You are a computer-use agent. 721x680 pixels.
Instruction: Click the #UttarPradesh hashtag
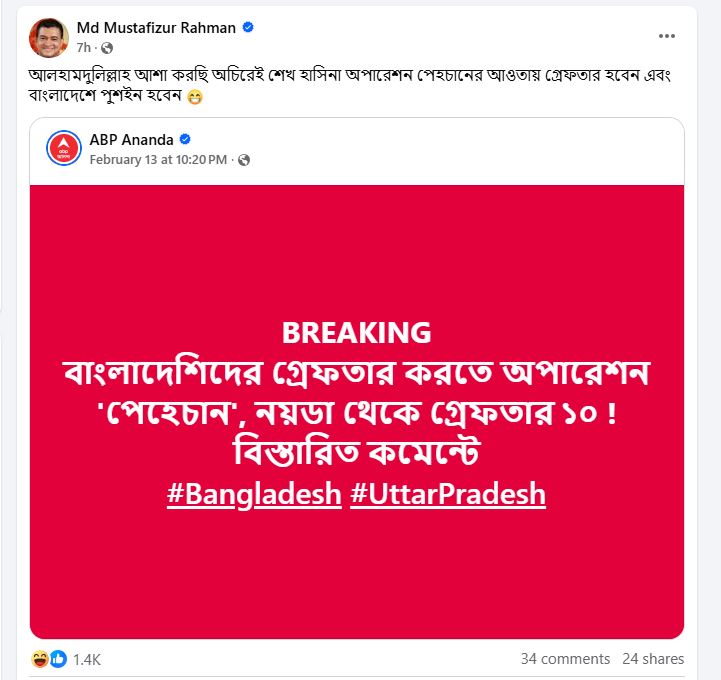(x=448, y=494)
